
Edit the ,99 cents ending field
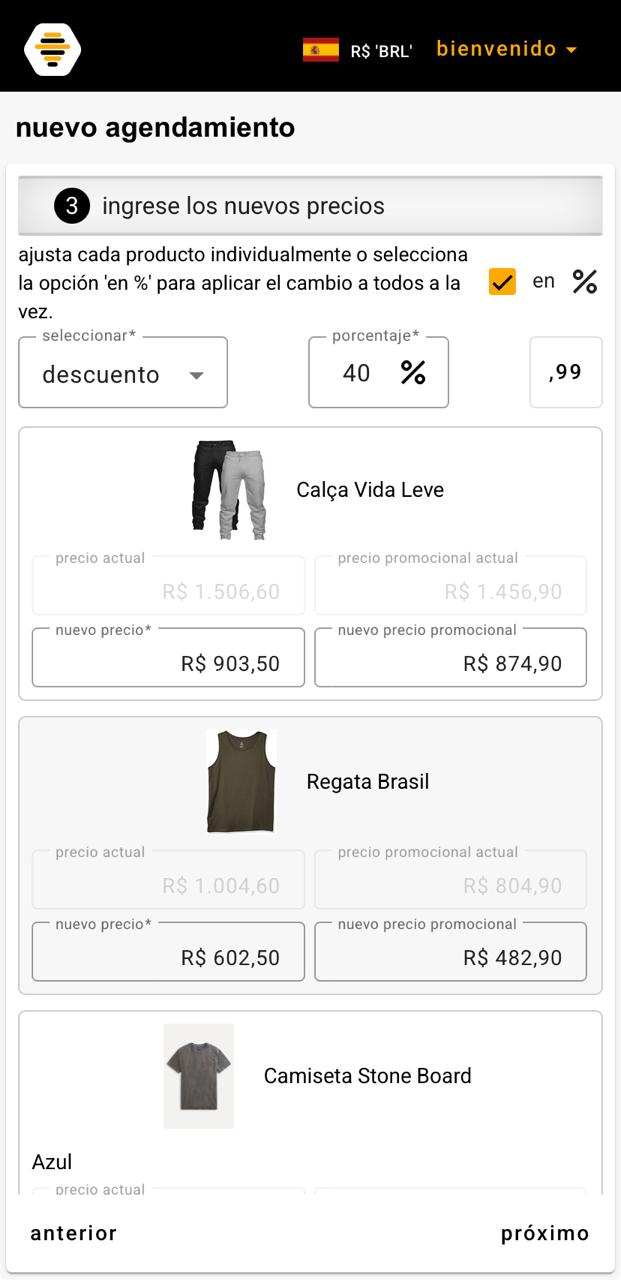pos(566,372)
